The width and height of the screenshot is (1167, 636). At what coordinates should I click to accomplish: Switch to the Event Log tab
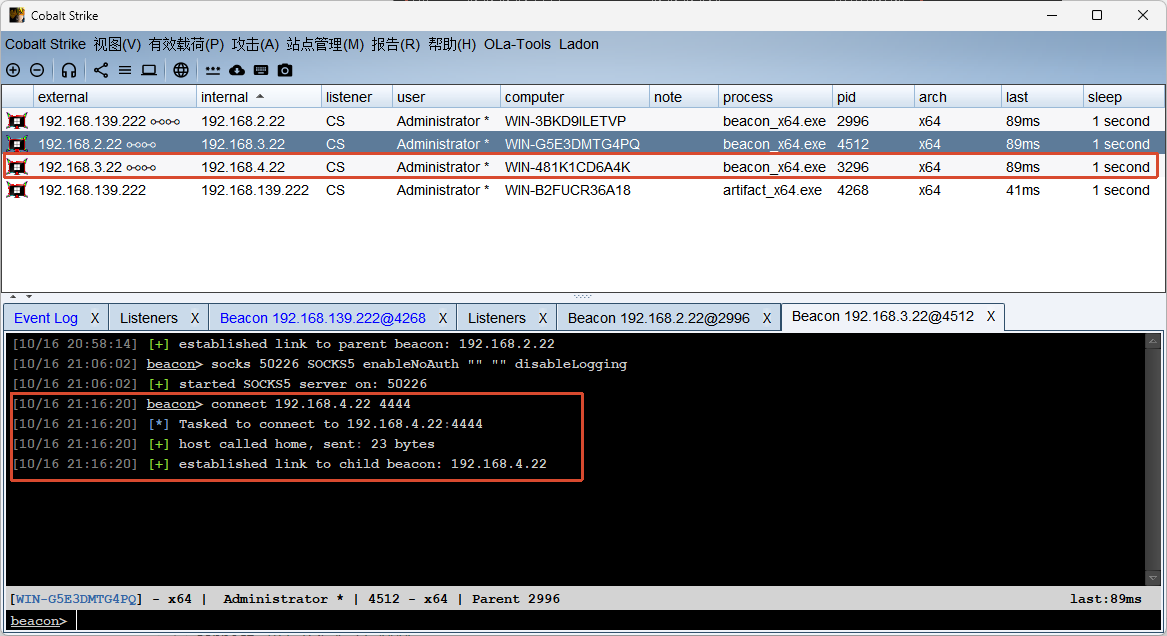tap(45, 318)
